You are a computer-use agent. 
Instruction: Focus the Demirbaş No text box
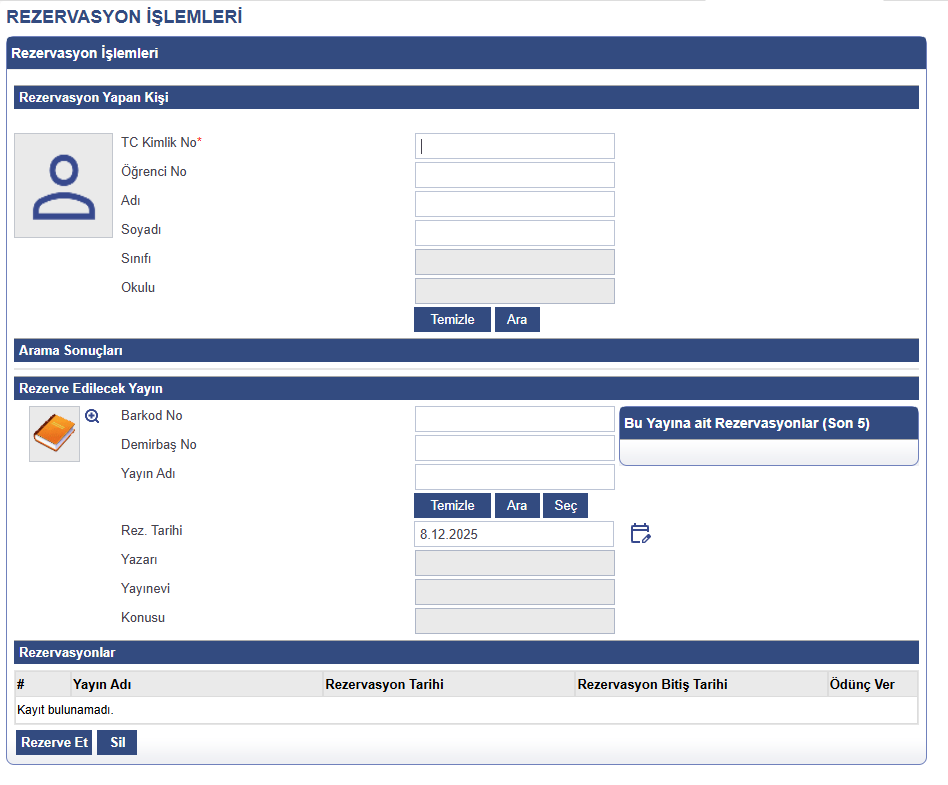click(514, 448)
